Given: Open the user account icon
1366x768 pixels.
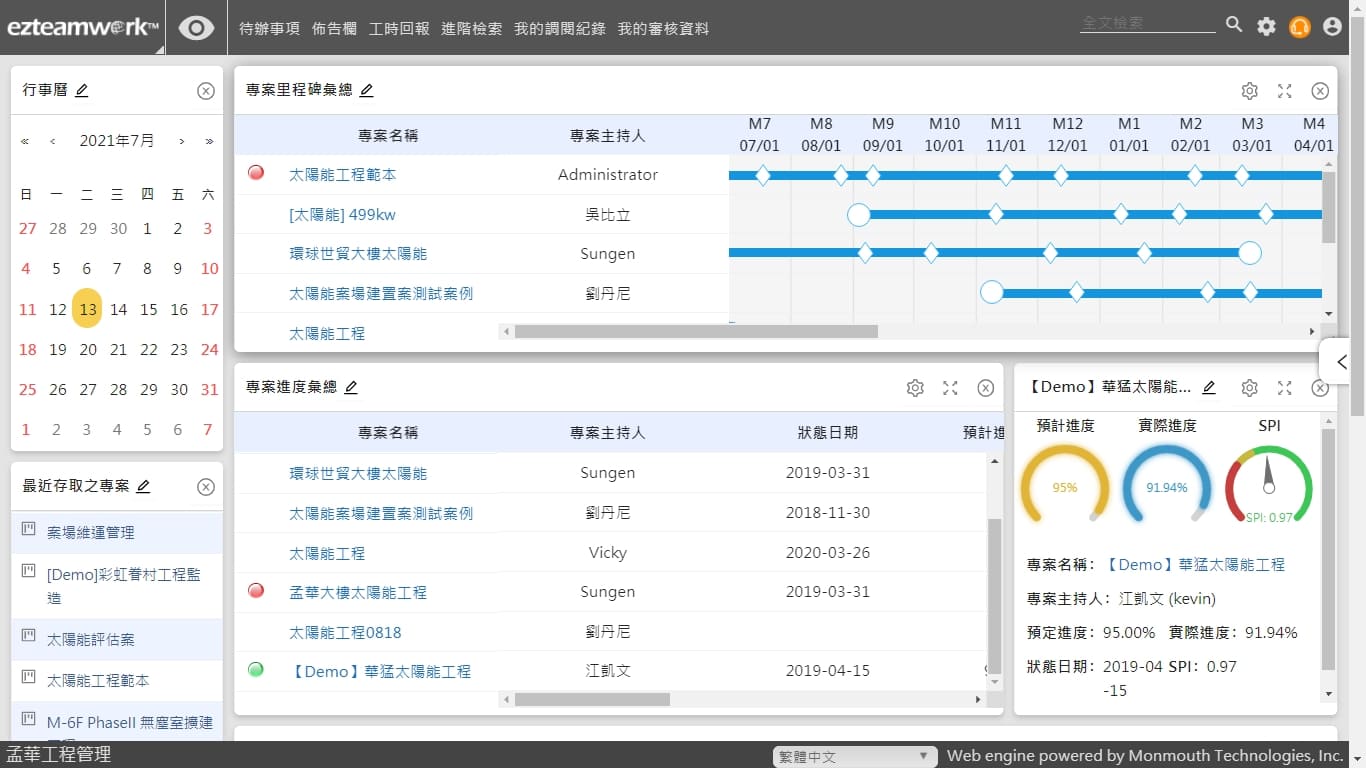Looking at the screenshot, I should click(x=1332, y=27).
